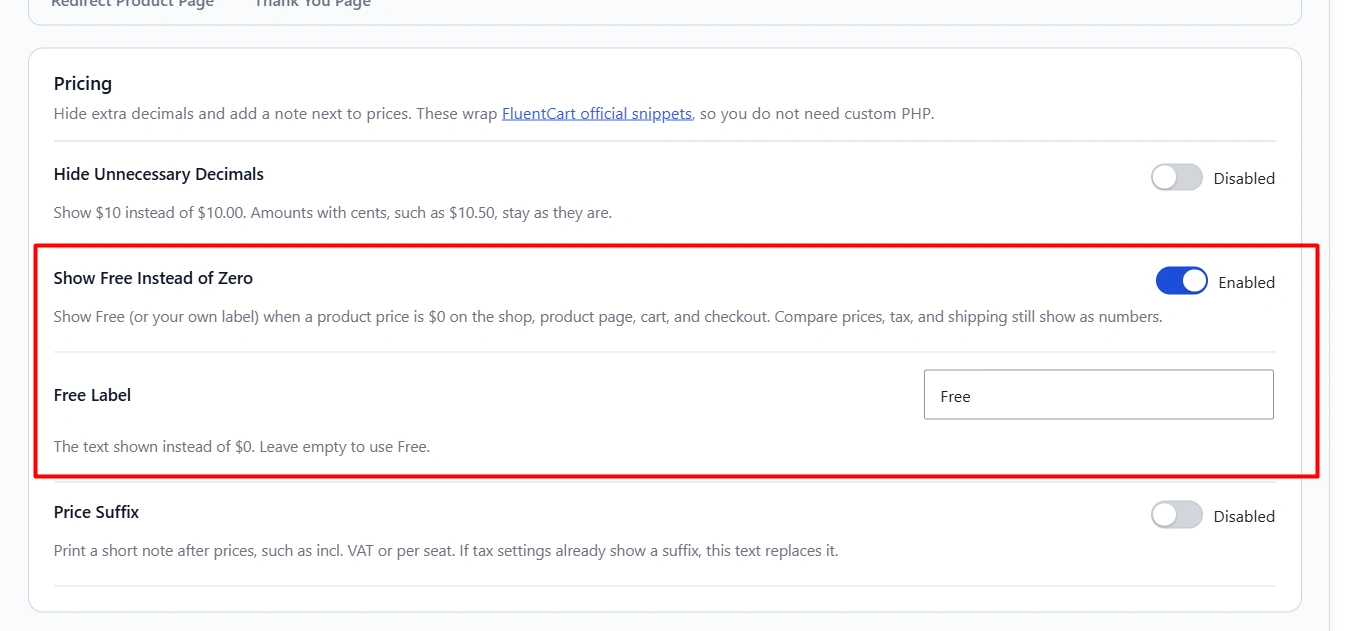Click the Price Suffix label

click(x=96, y=512)
